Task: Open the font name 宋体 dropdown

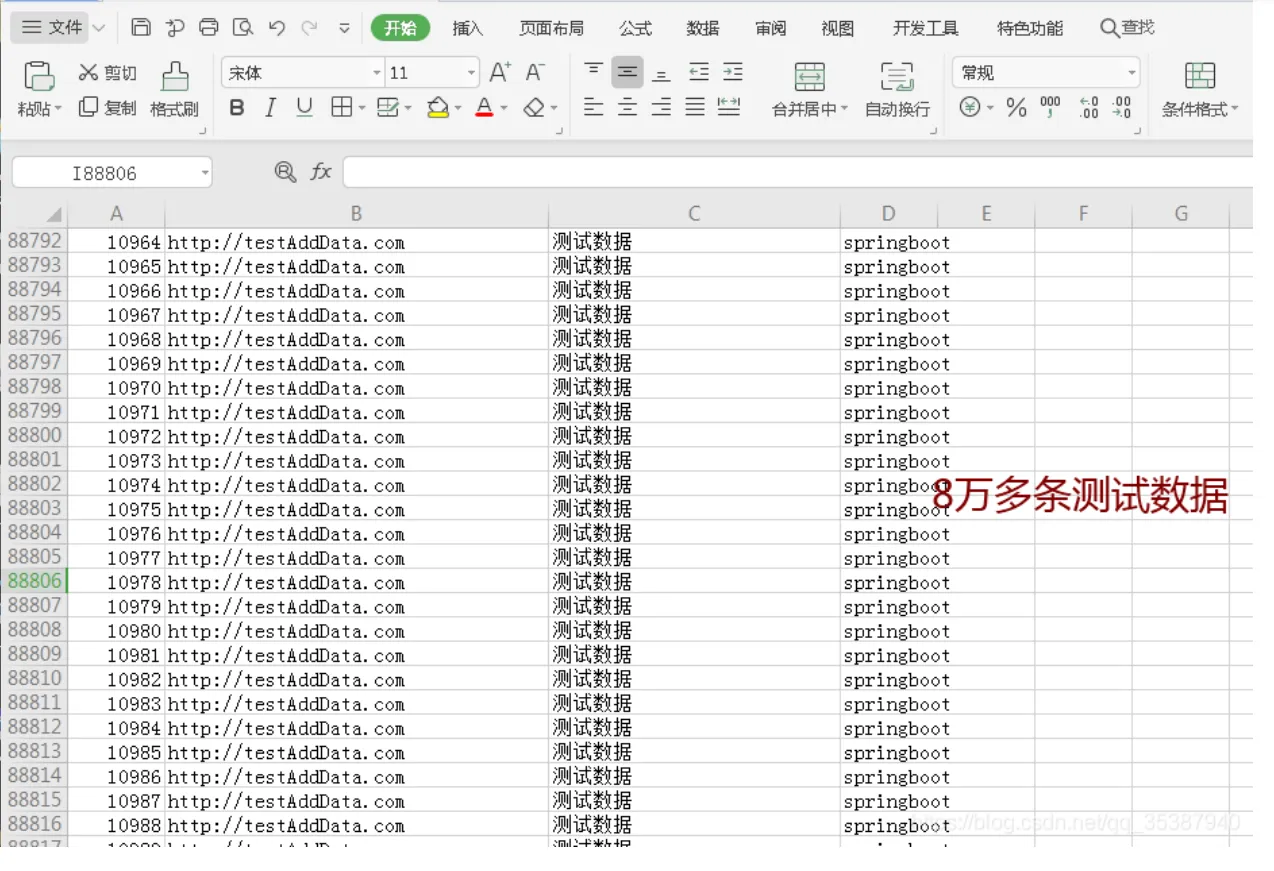Action: click(377, 73)
